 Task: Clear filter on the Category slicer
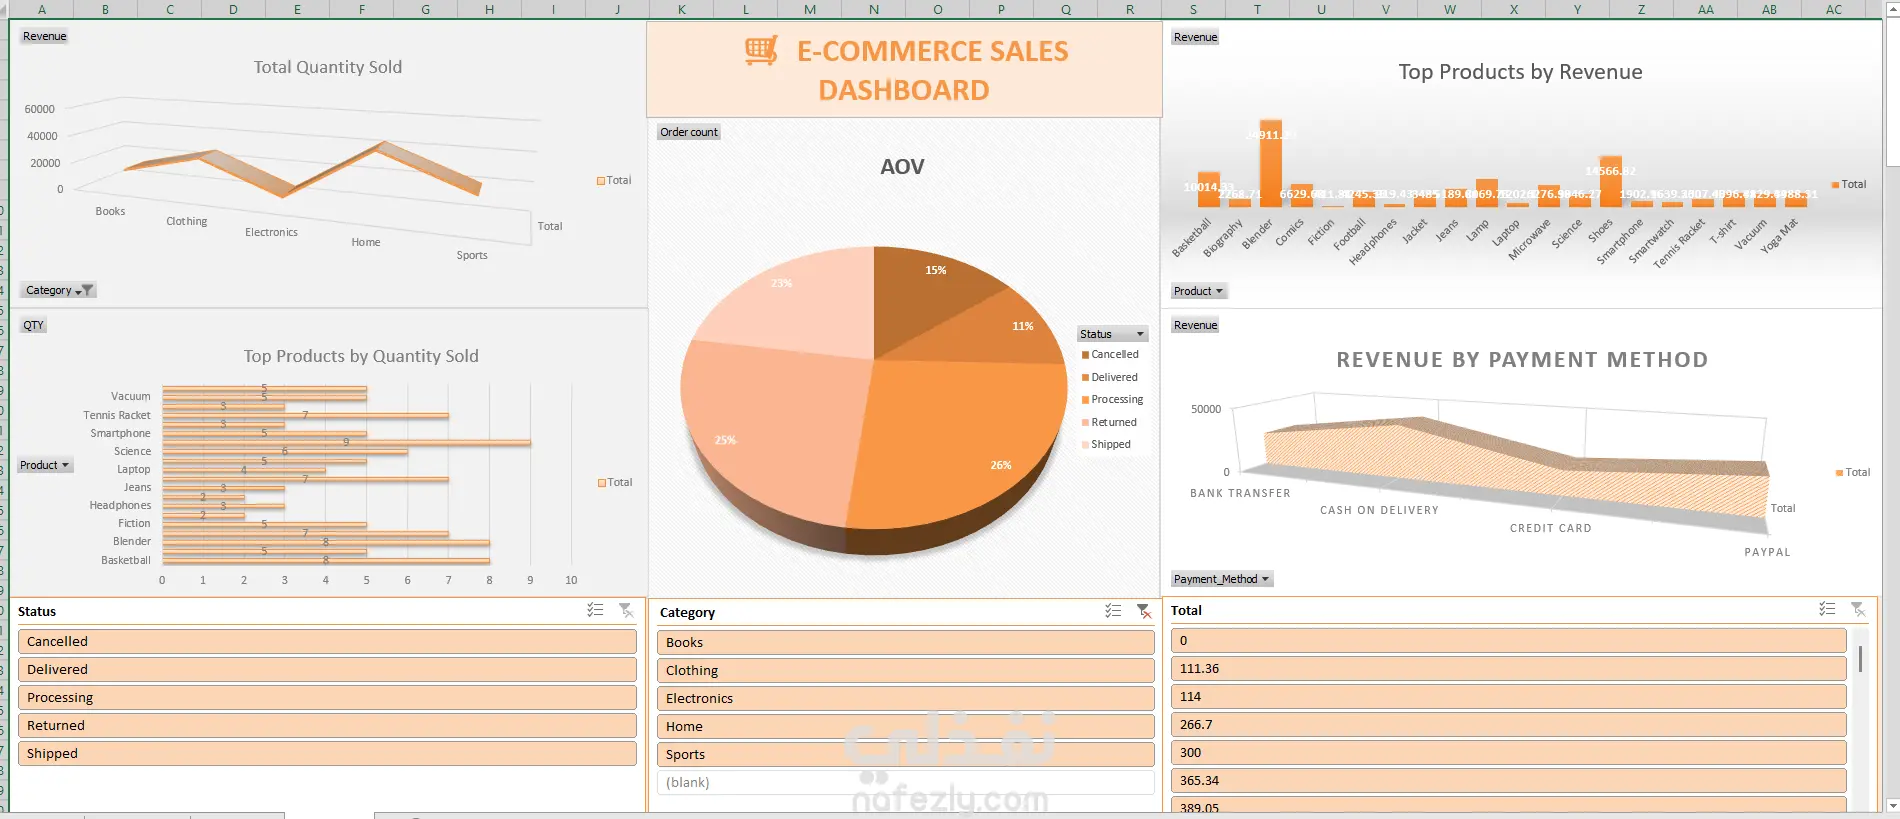(x=1144, y=611)
